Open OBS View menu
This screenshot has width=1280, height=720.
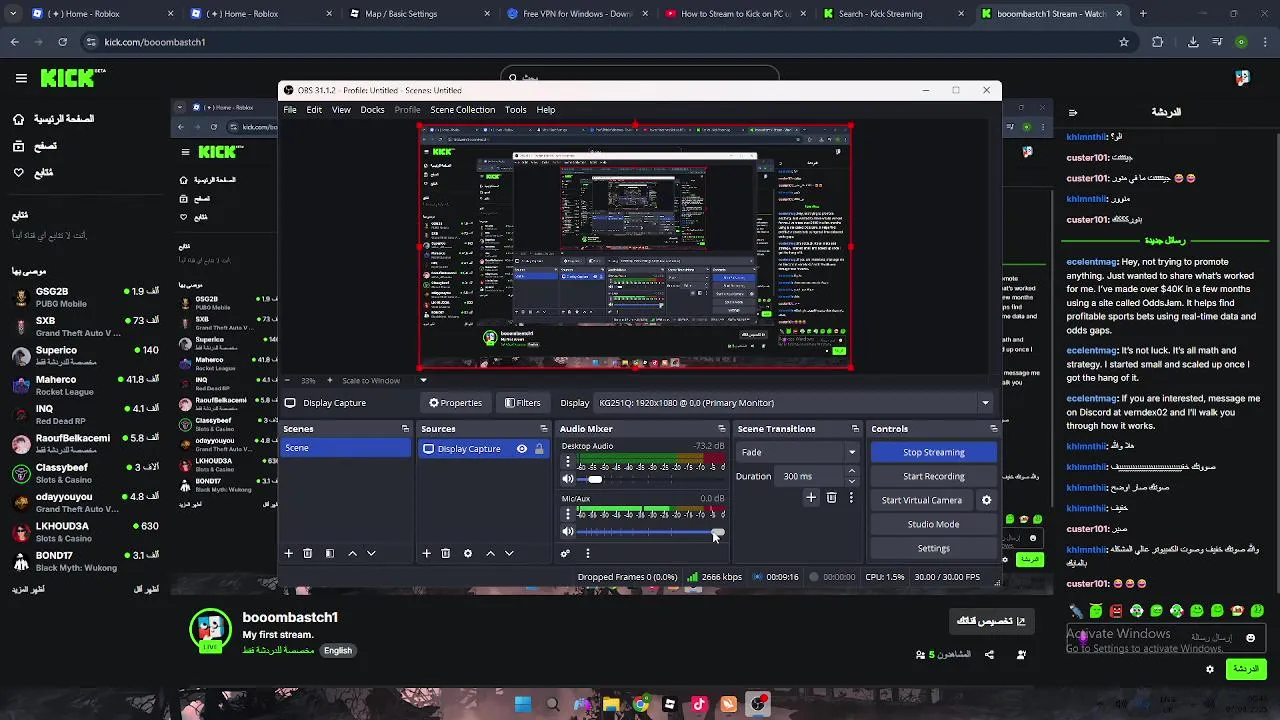click(341, 110)
